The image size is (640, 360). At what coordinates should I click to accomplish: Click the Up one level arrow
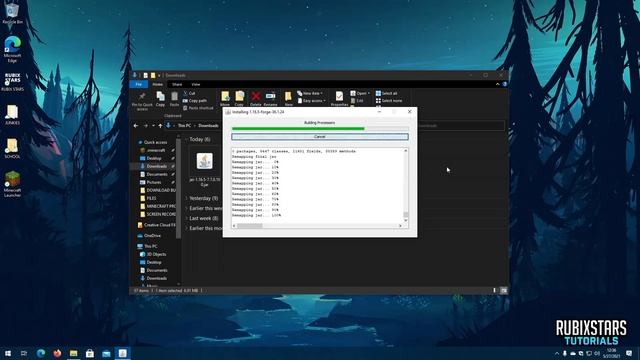pos(160,126)
